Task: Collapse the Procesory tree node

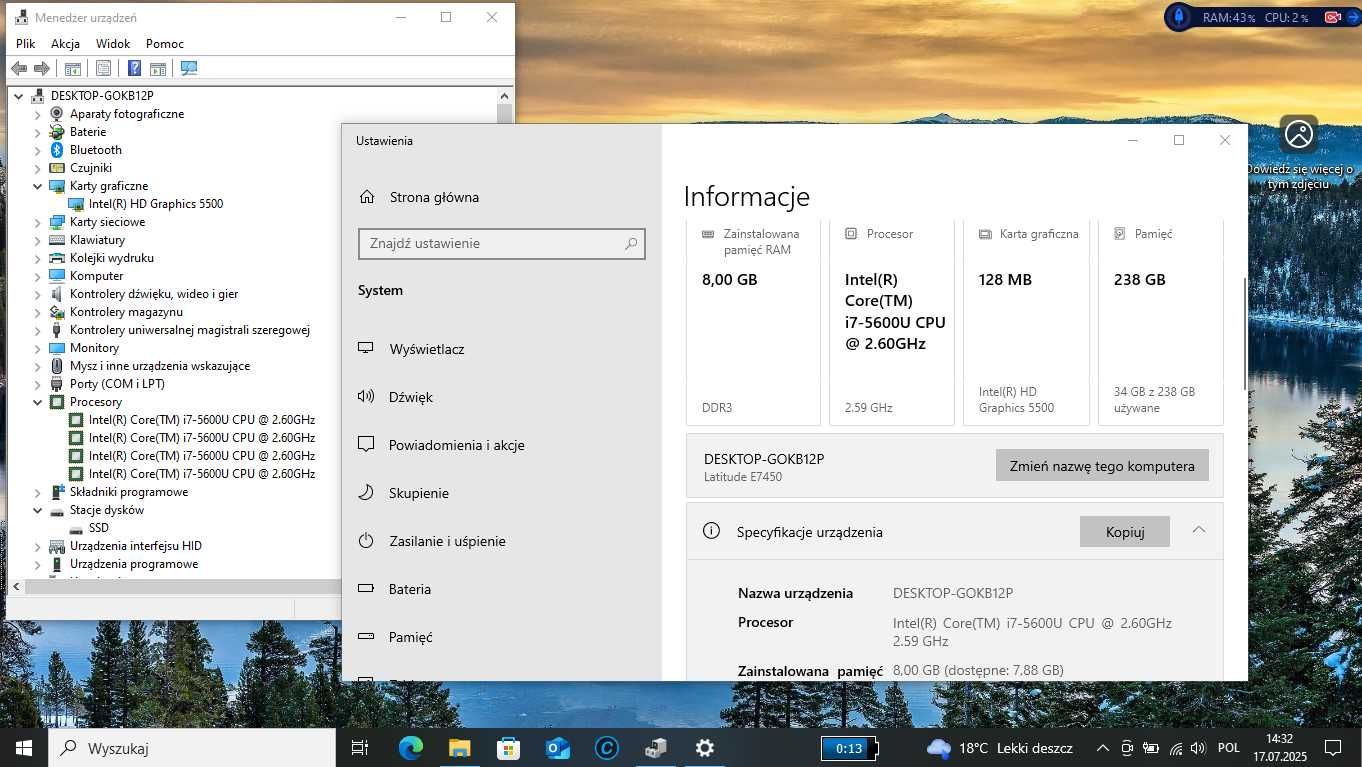Action: [38, 402]
